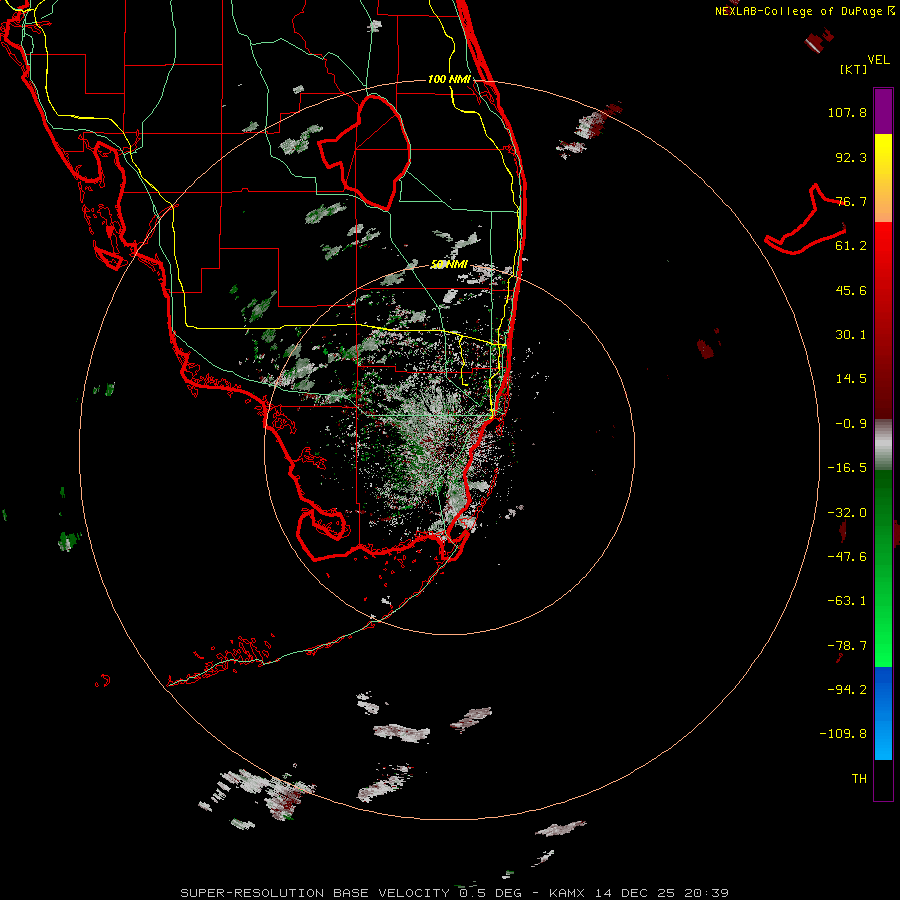Click the [KT] units label
This screenshot has width=900, height=900.
click(852, 69)
